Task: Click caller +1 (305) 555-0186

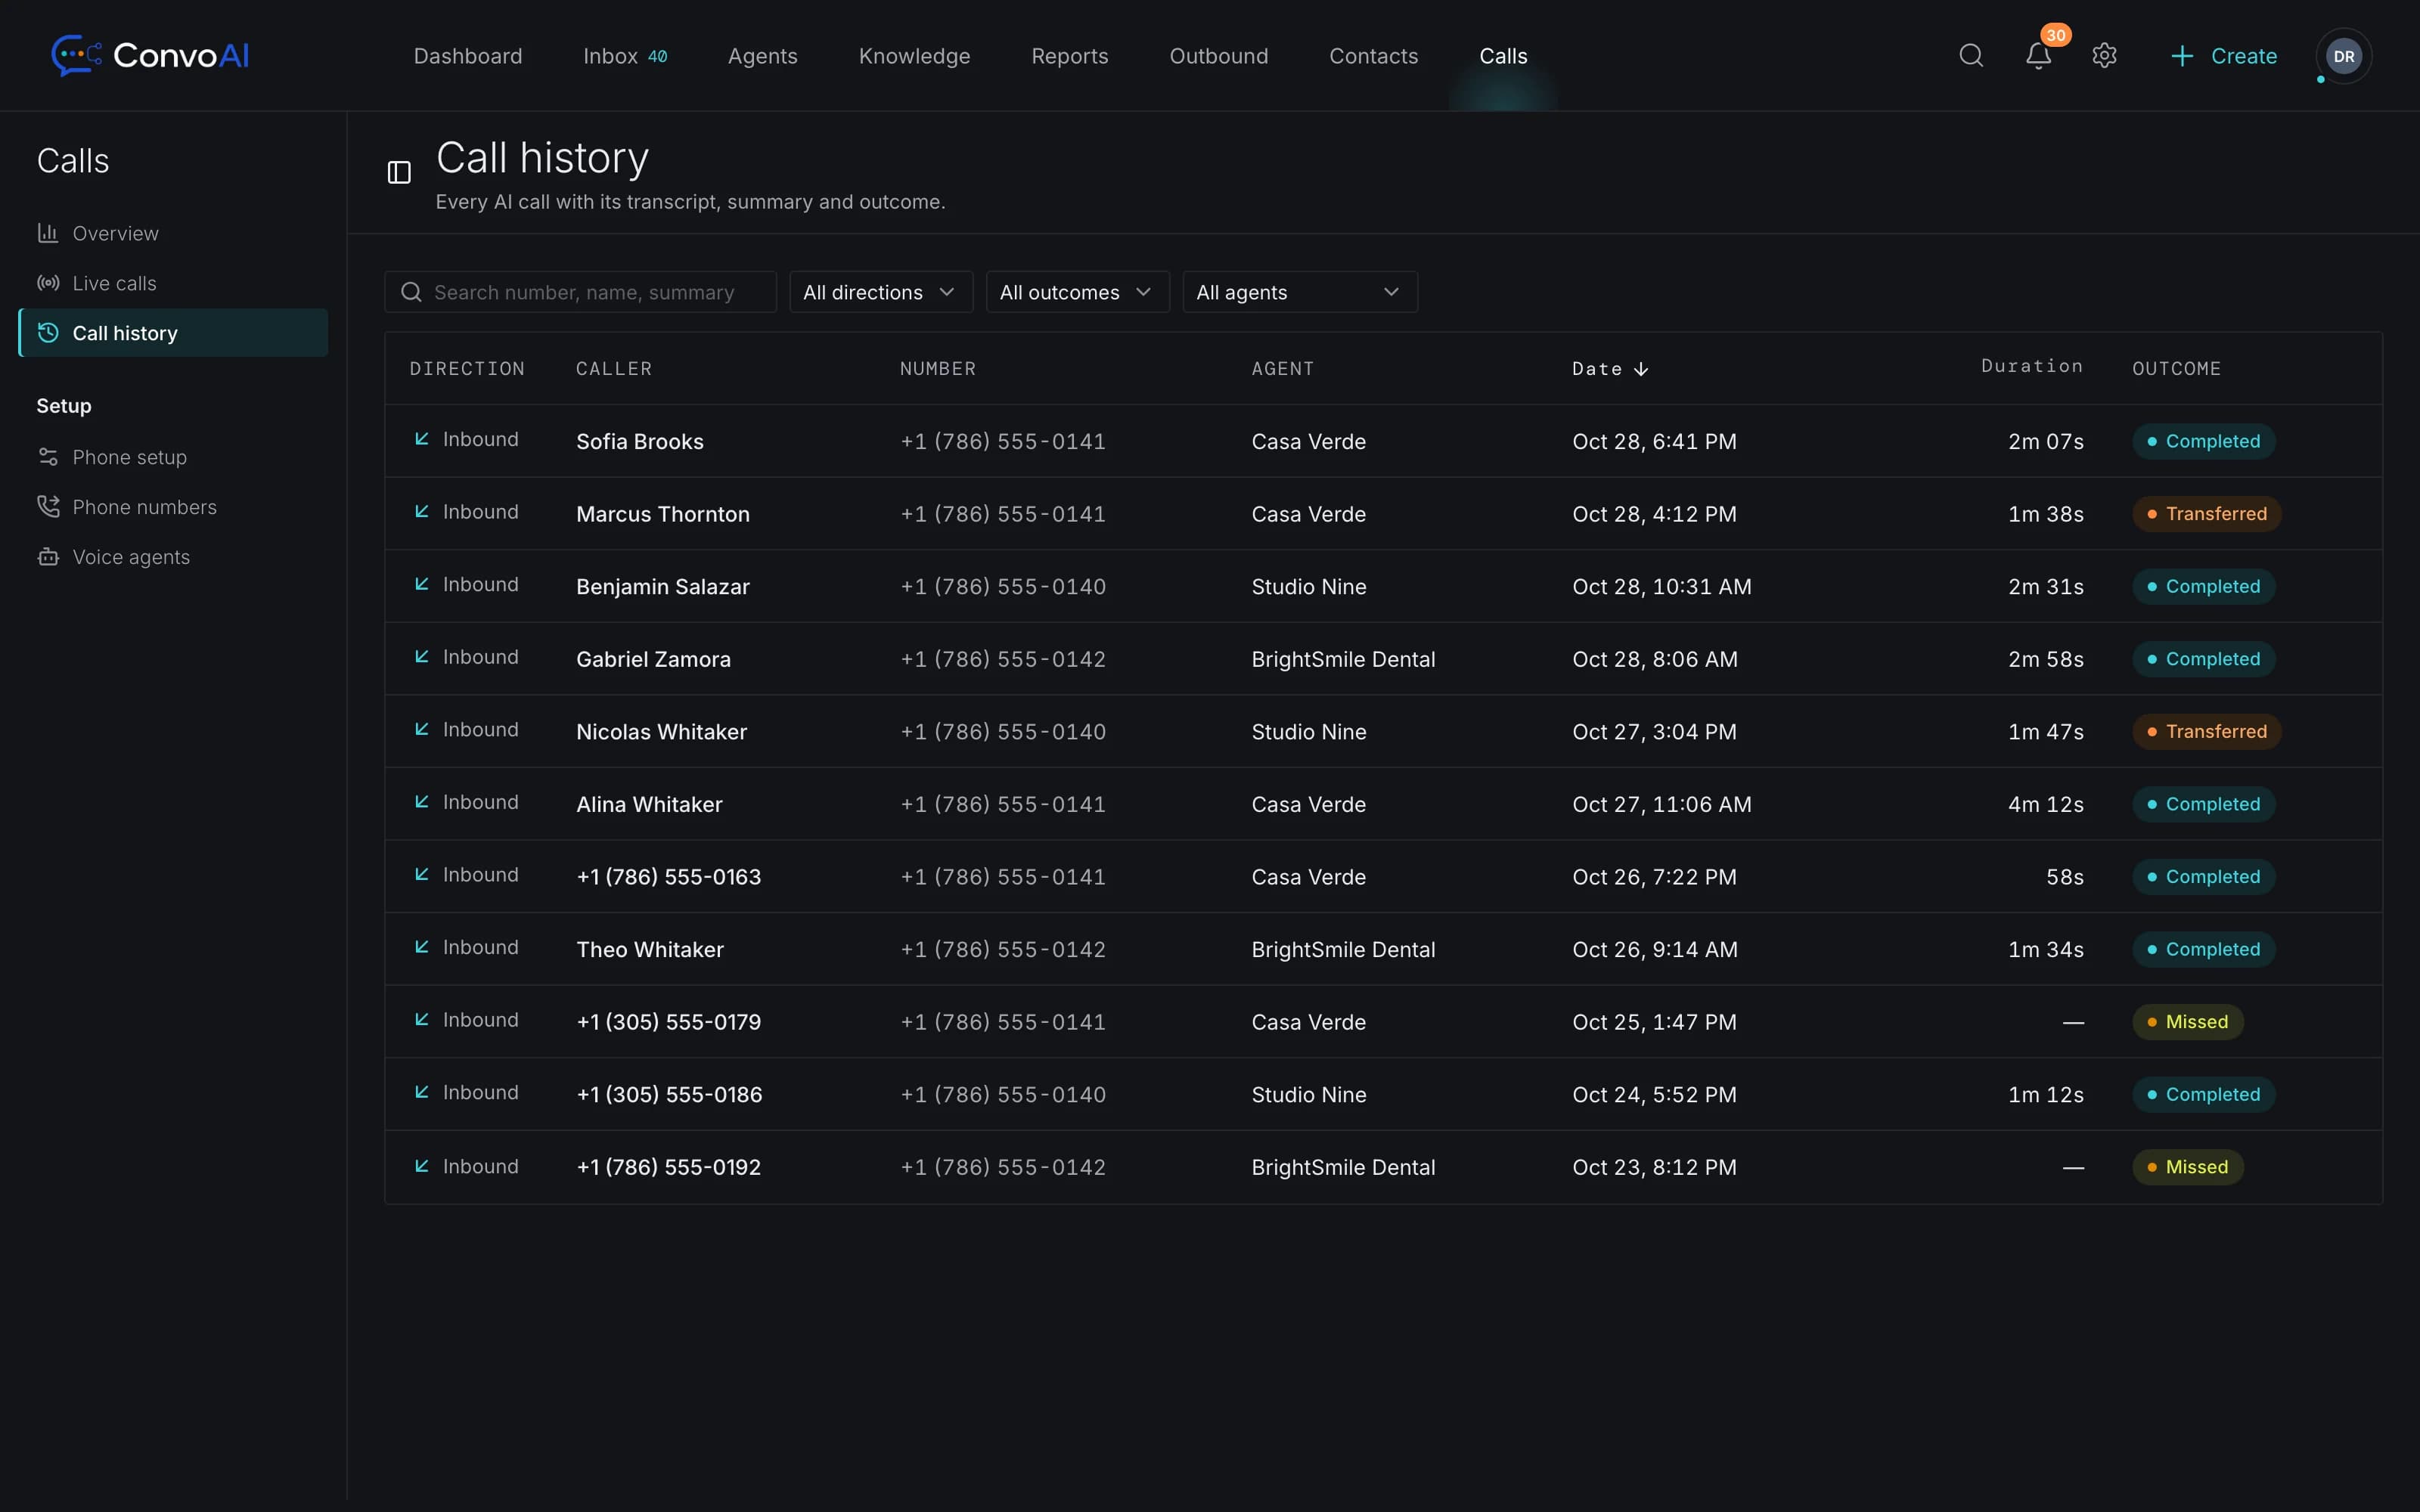Action: pos(669,1095)
